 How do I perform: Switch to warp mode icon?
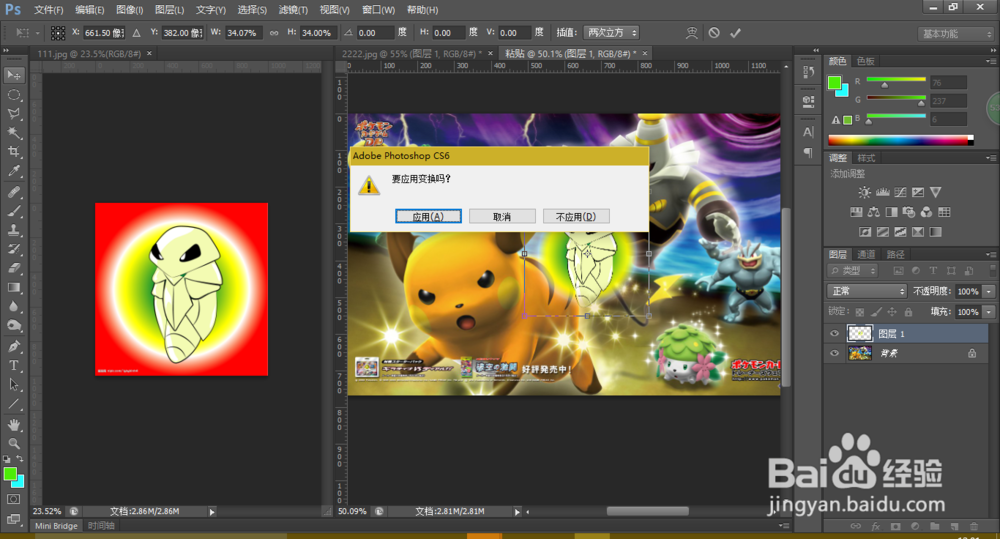point(692,33)
